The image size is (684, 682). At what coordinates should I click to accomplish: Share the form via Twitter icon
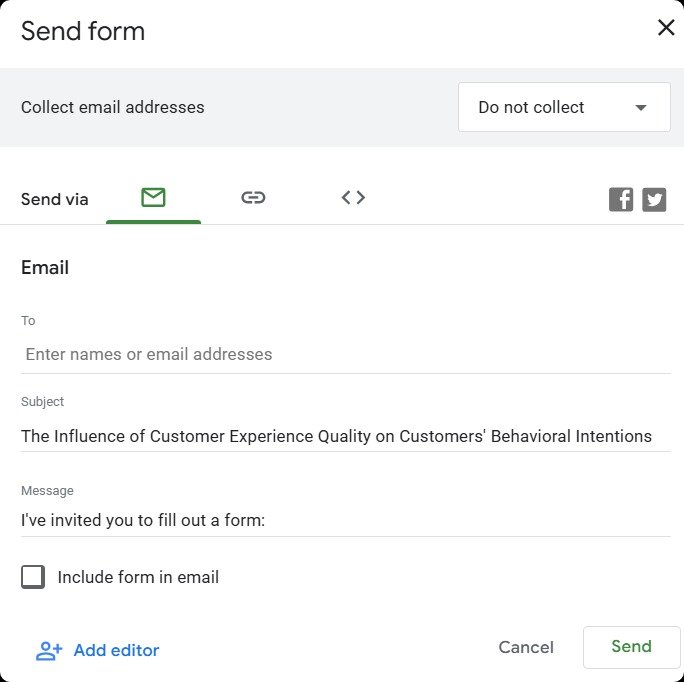[x=654, y=199]
